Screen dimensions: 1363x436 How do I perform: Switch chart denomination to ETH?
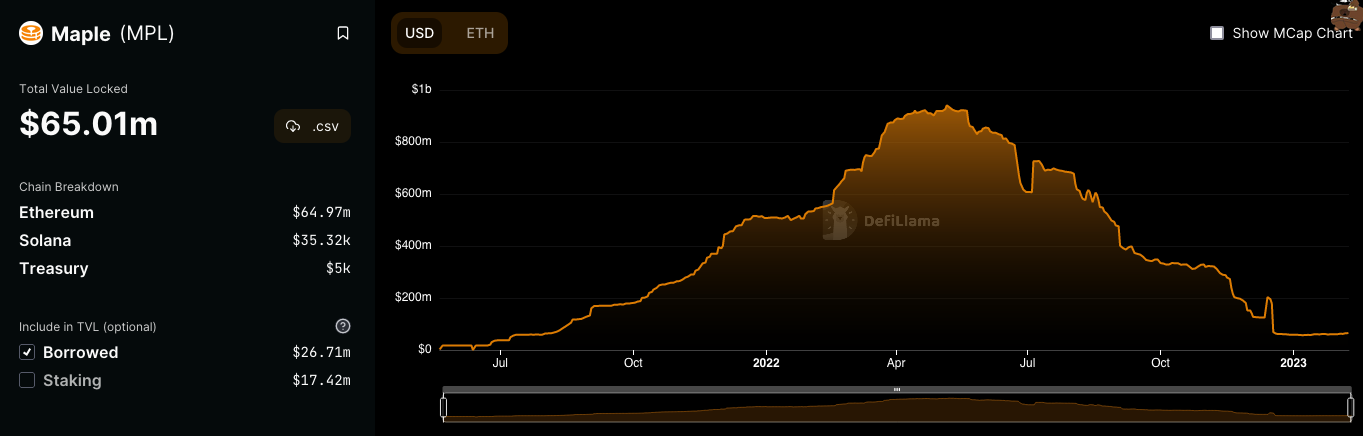pos(480,33)
